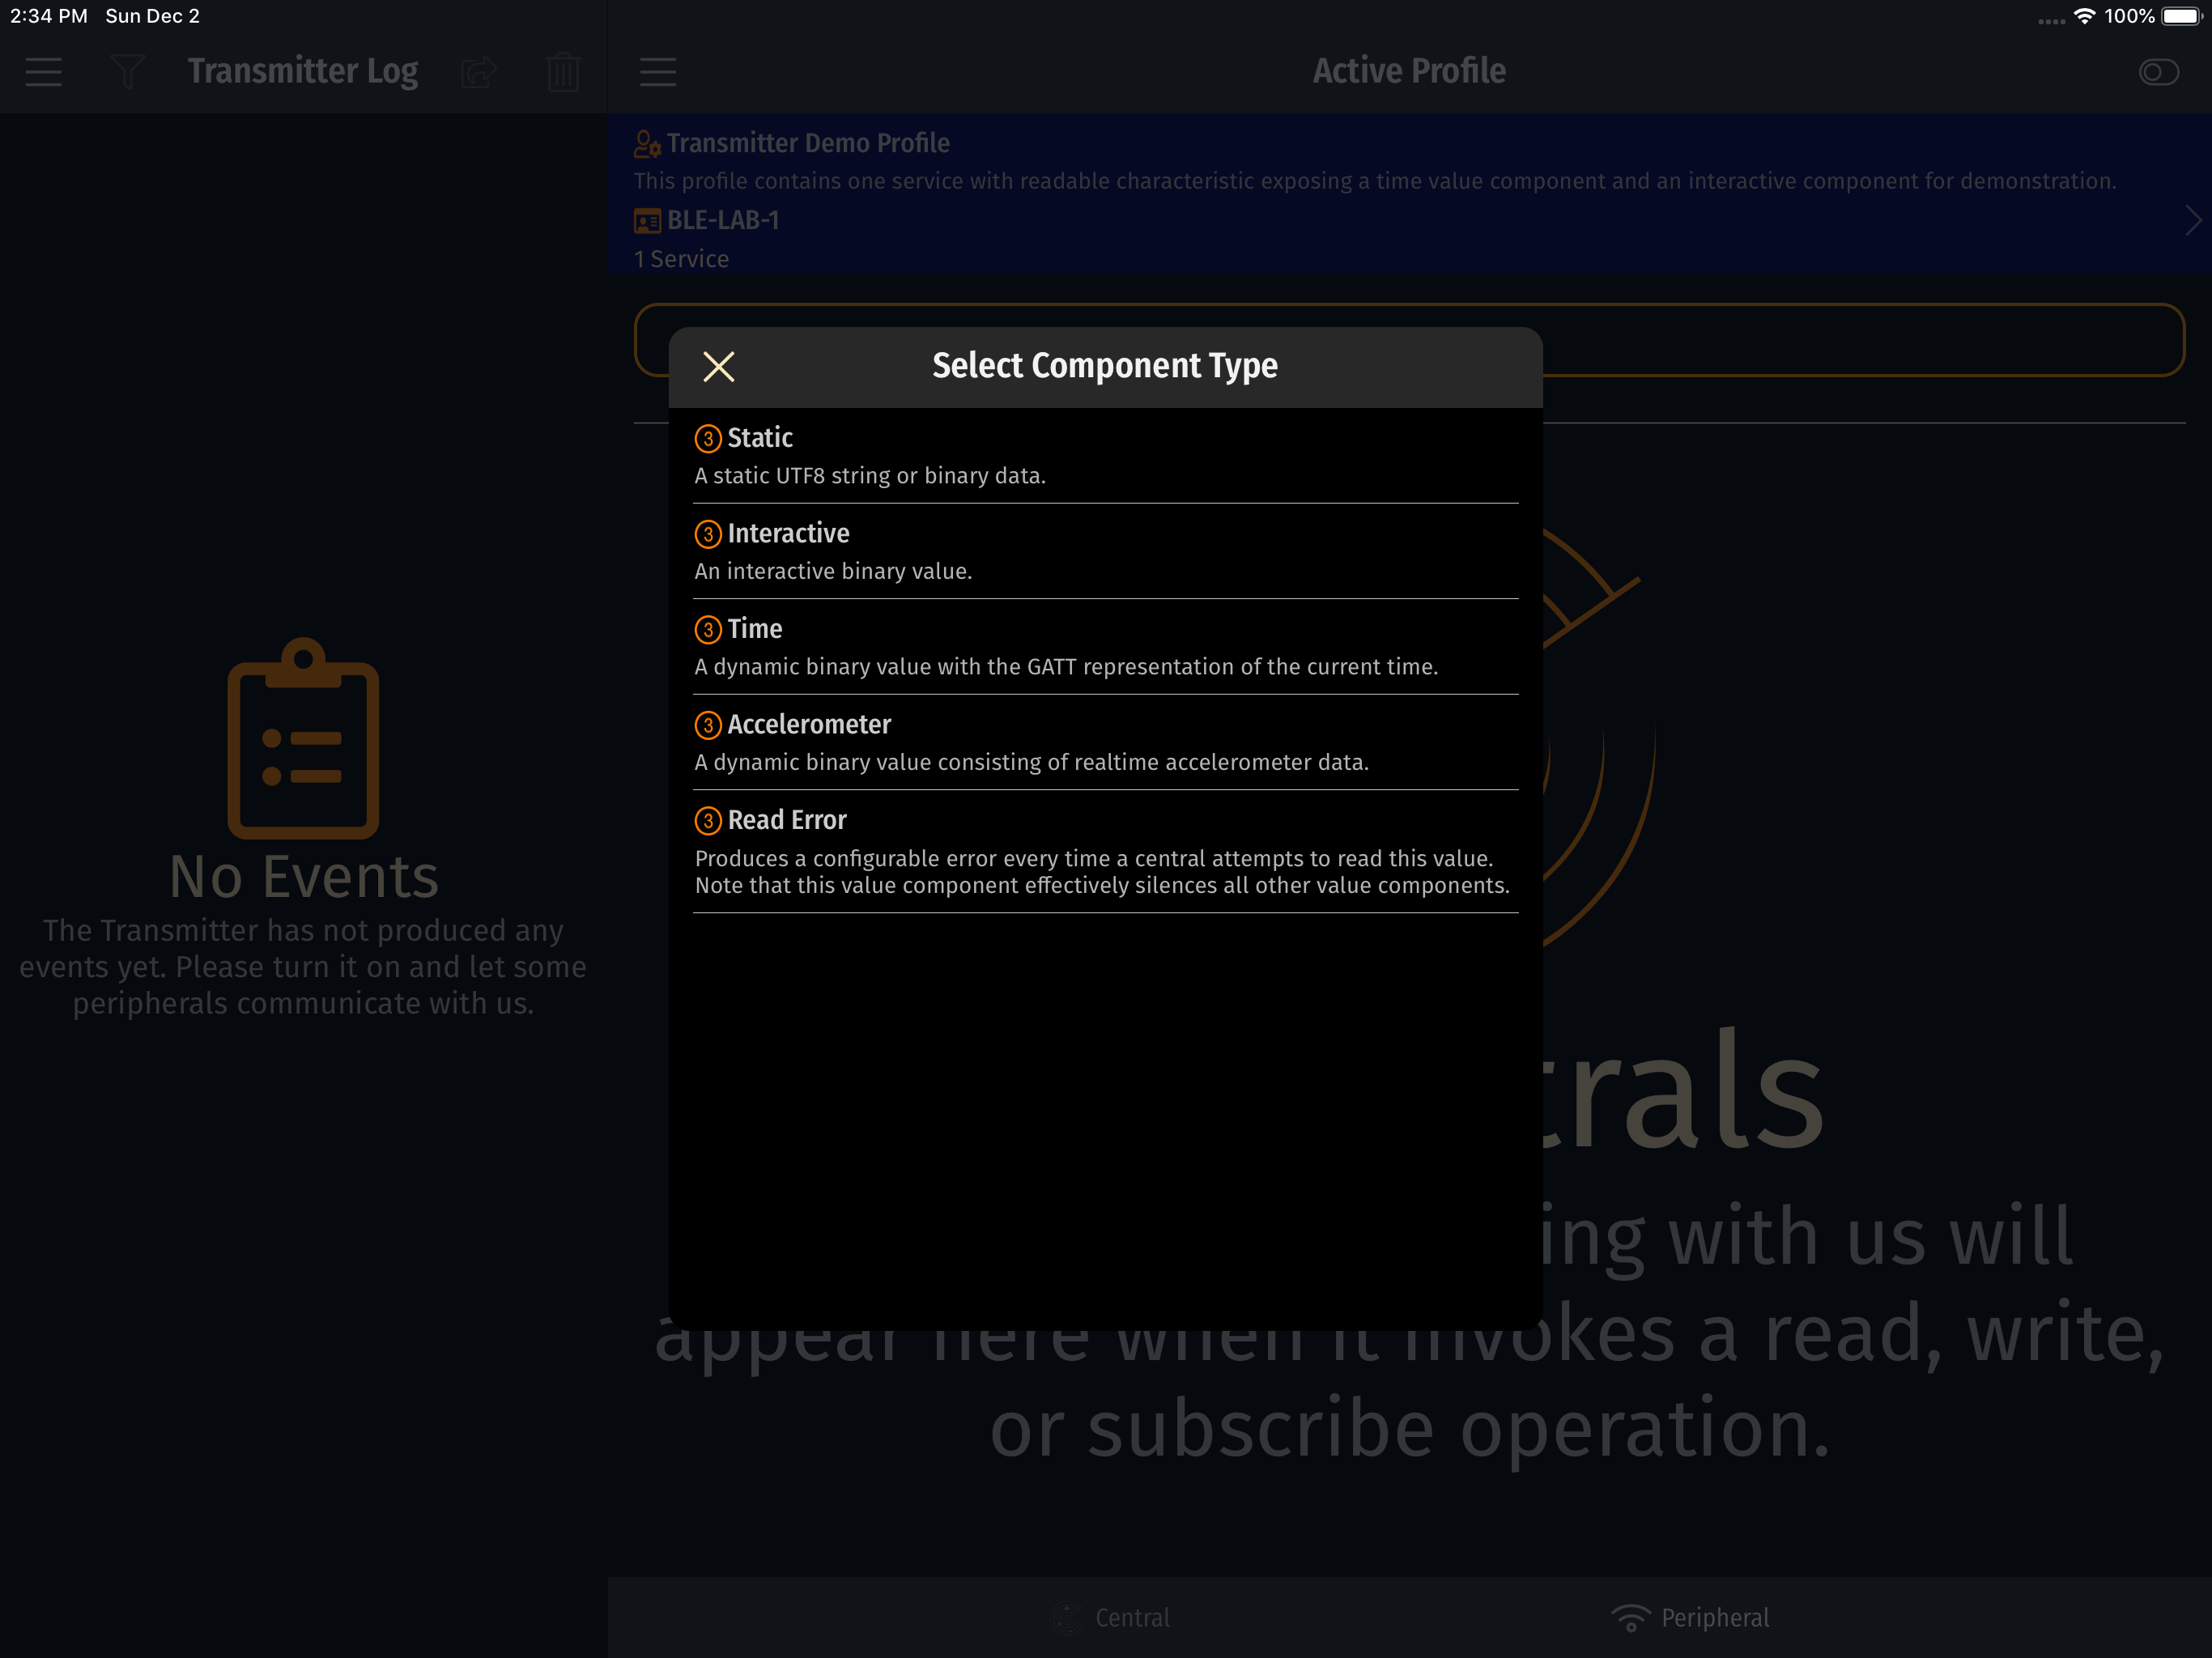
Task: Close the Select Component Type dialog
Action: tap(718, 366)
